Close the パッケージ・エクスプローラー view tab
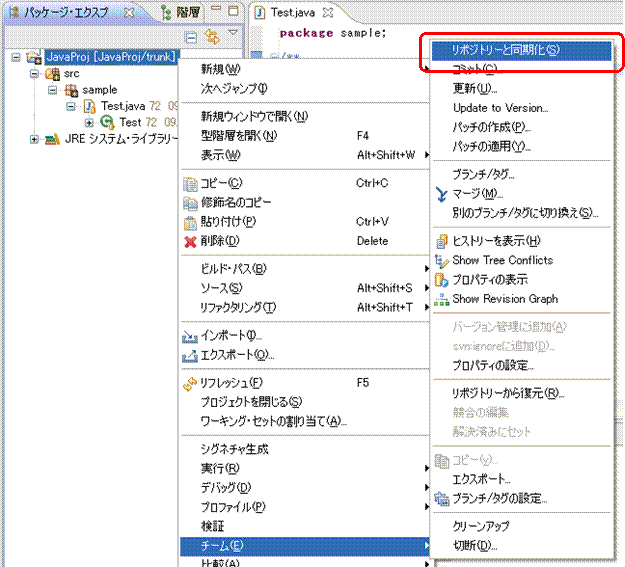 (128, 13)
